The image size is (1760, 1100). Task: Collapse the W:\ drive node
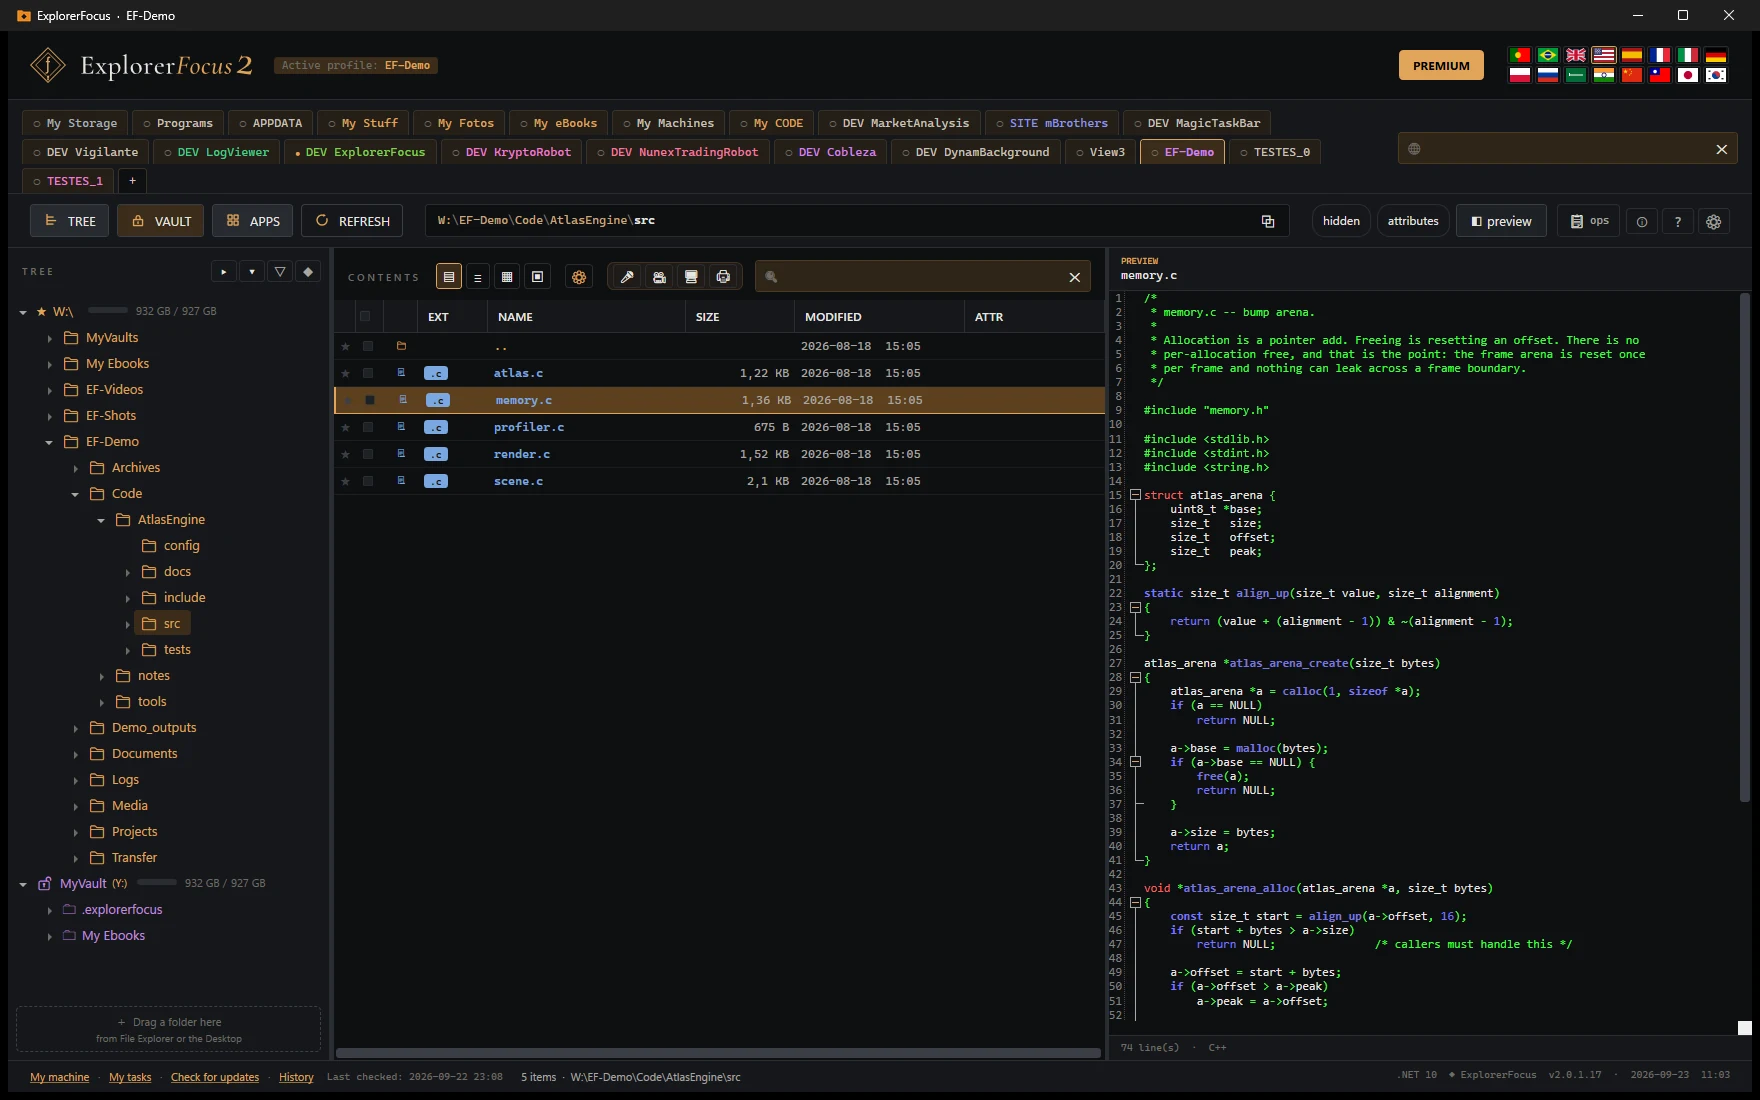(x=23, y=312)
